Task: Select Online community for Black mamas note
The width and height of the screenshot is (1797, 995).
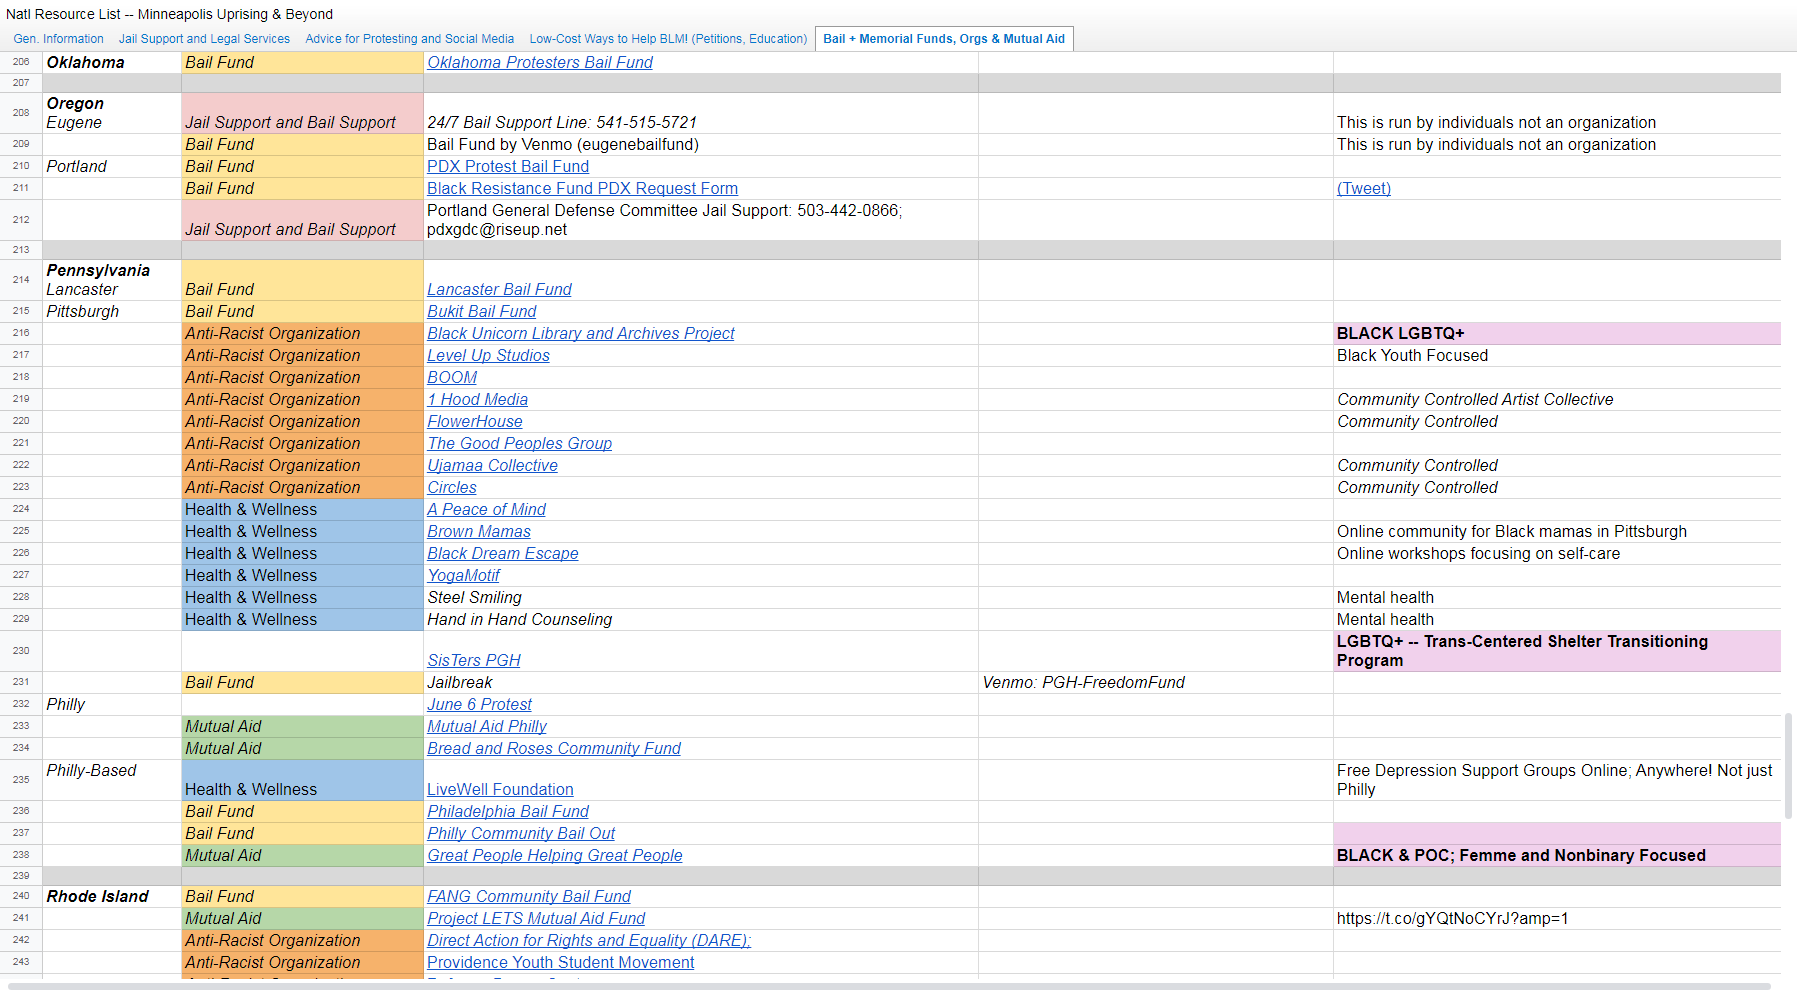Action: coord(1557,531)
